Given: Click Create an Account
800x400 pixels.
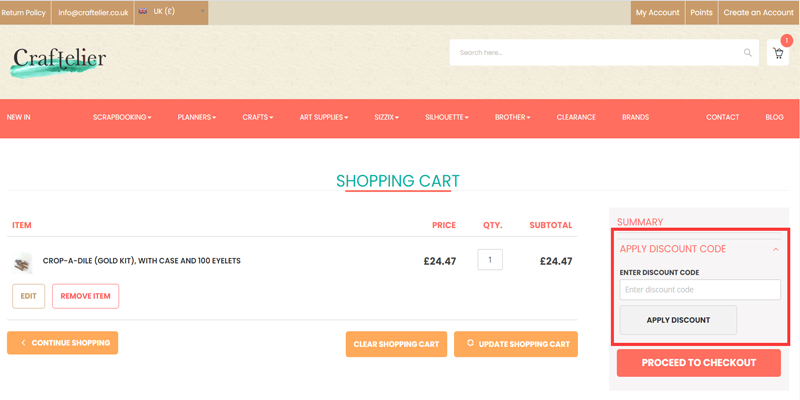Looking at the screenshot, I should (x=759, y=13).
